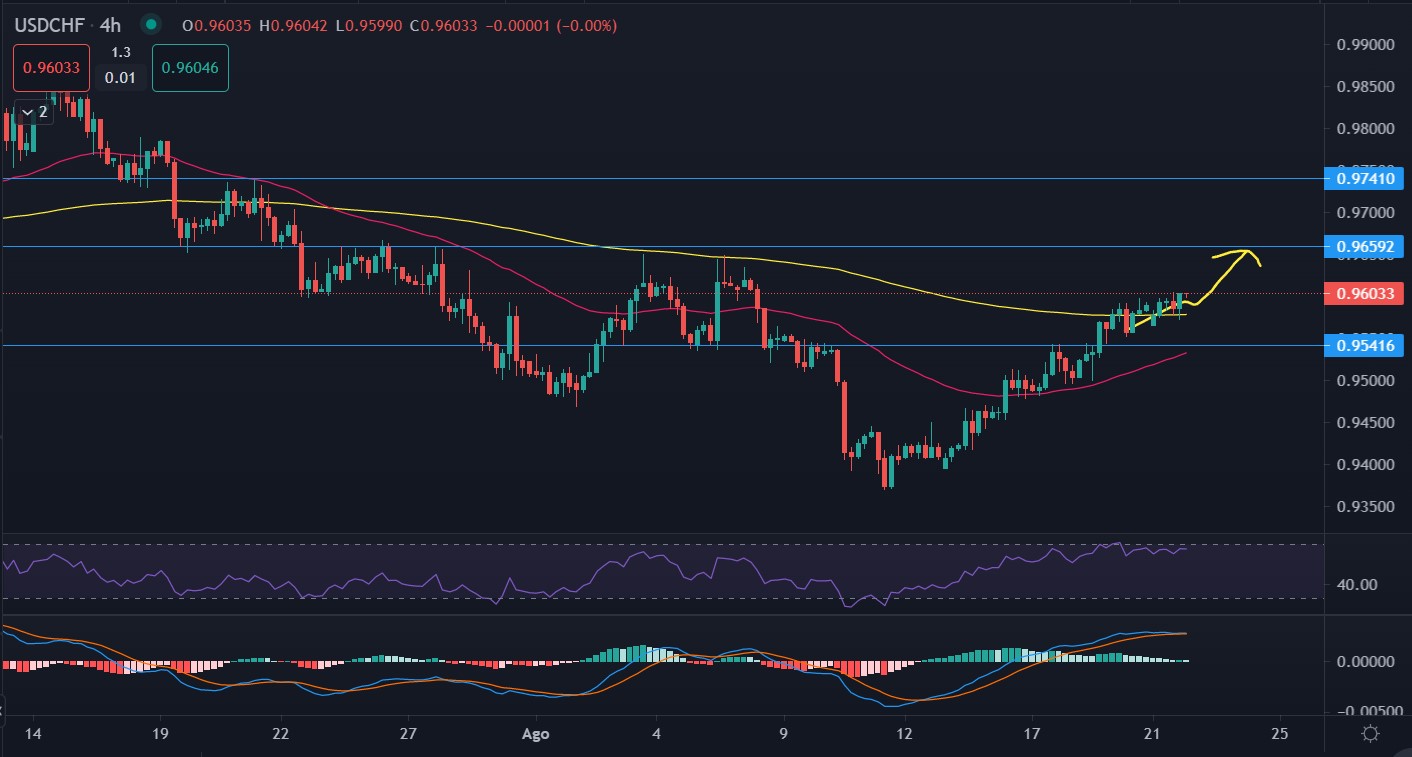Click the time axis label 19
Viewport: 1412px width, 757px height.
[162, 733]
